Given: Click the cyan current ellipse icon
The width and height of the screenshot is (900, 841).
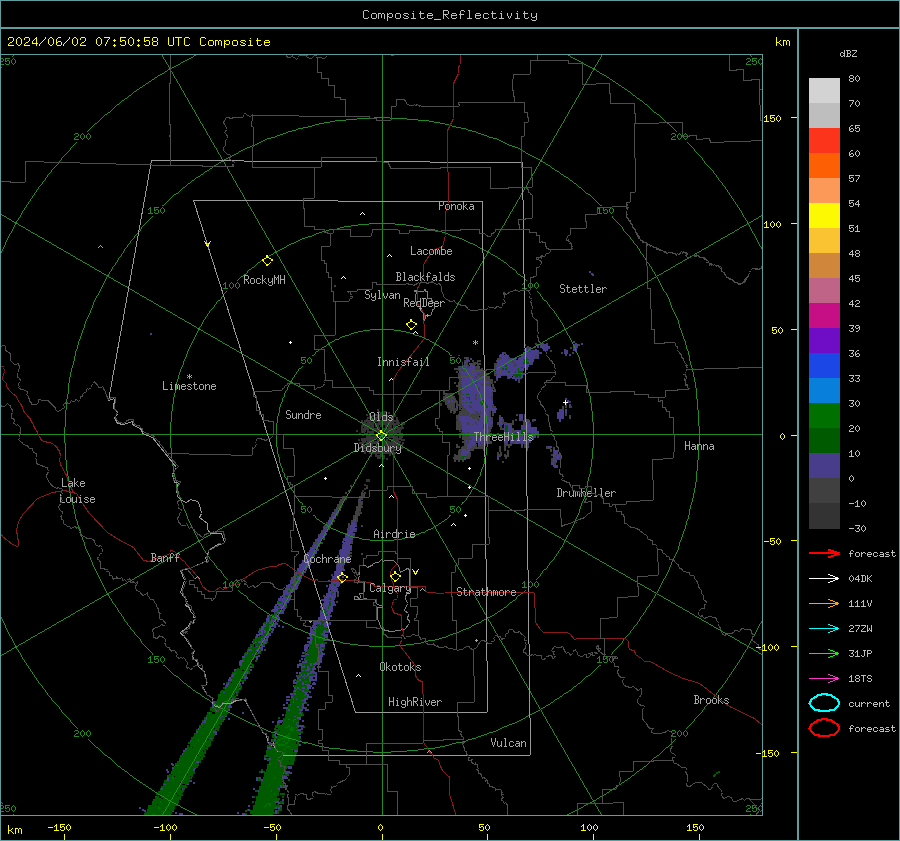Looking at the screenshot, I should click(x=824, y=703).
